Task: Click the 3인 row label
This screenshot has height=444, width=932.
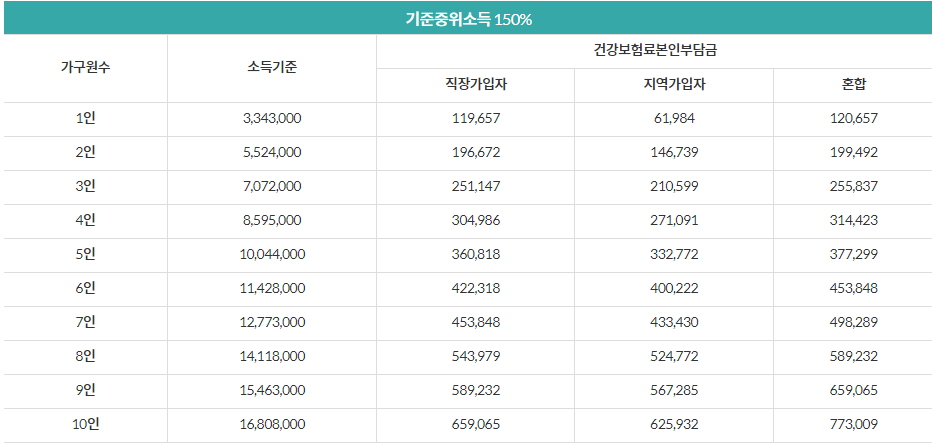Action: pyautogui.click(x=86, y=186)
